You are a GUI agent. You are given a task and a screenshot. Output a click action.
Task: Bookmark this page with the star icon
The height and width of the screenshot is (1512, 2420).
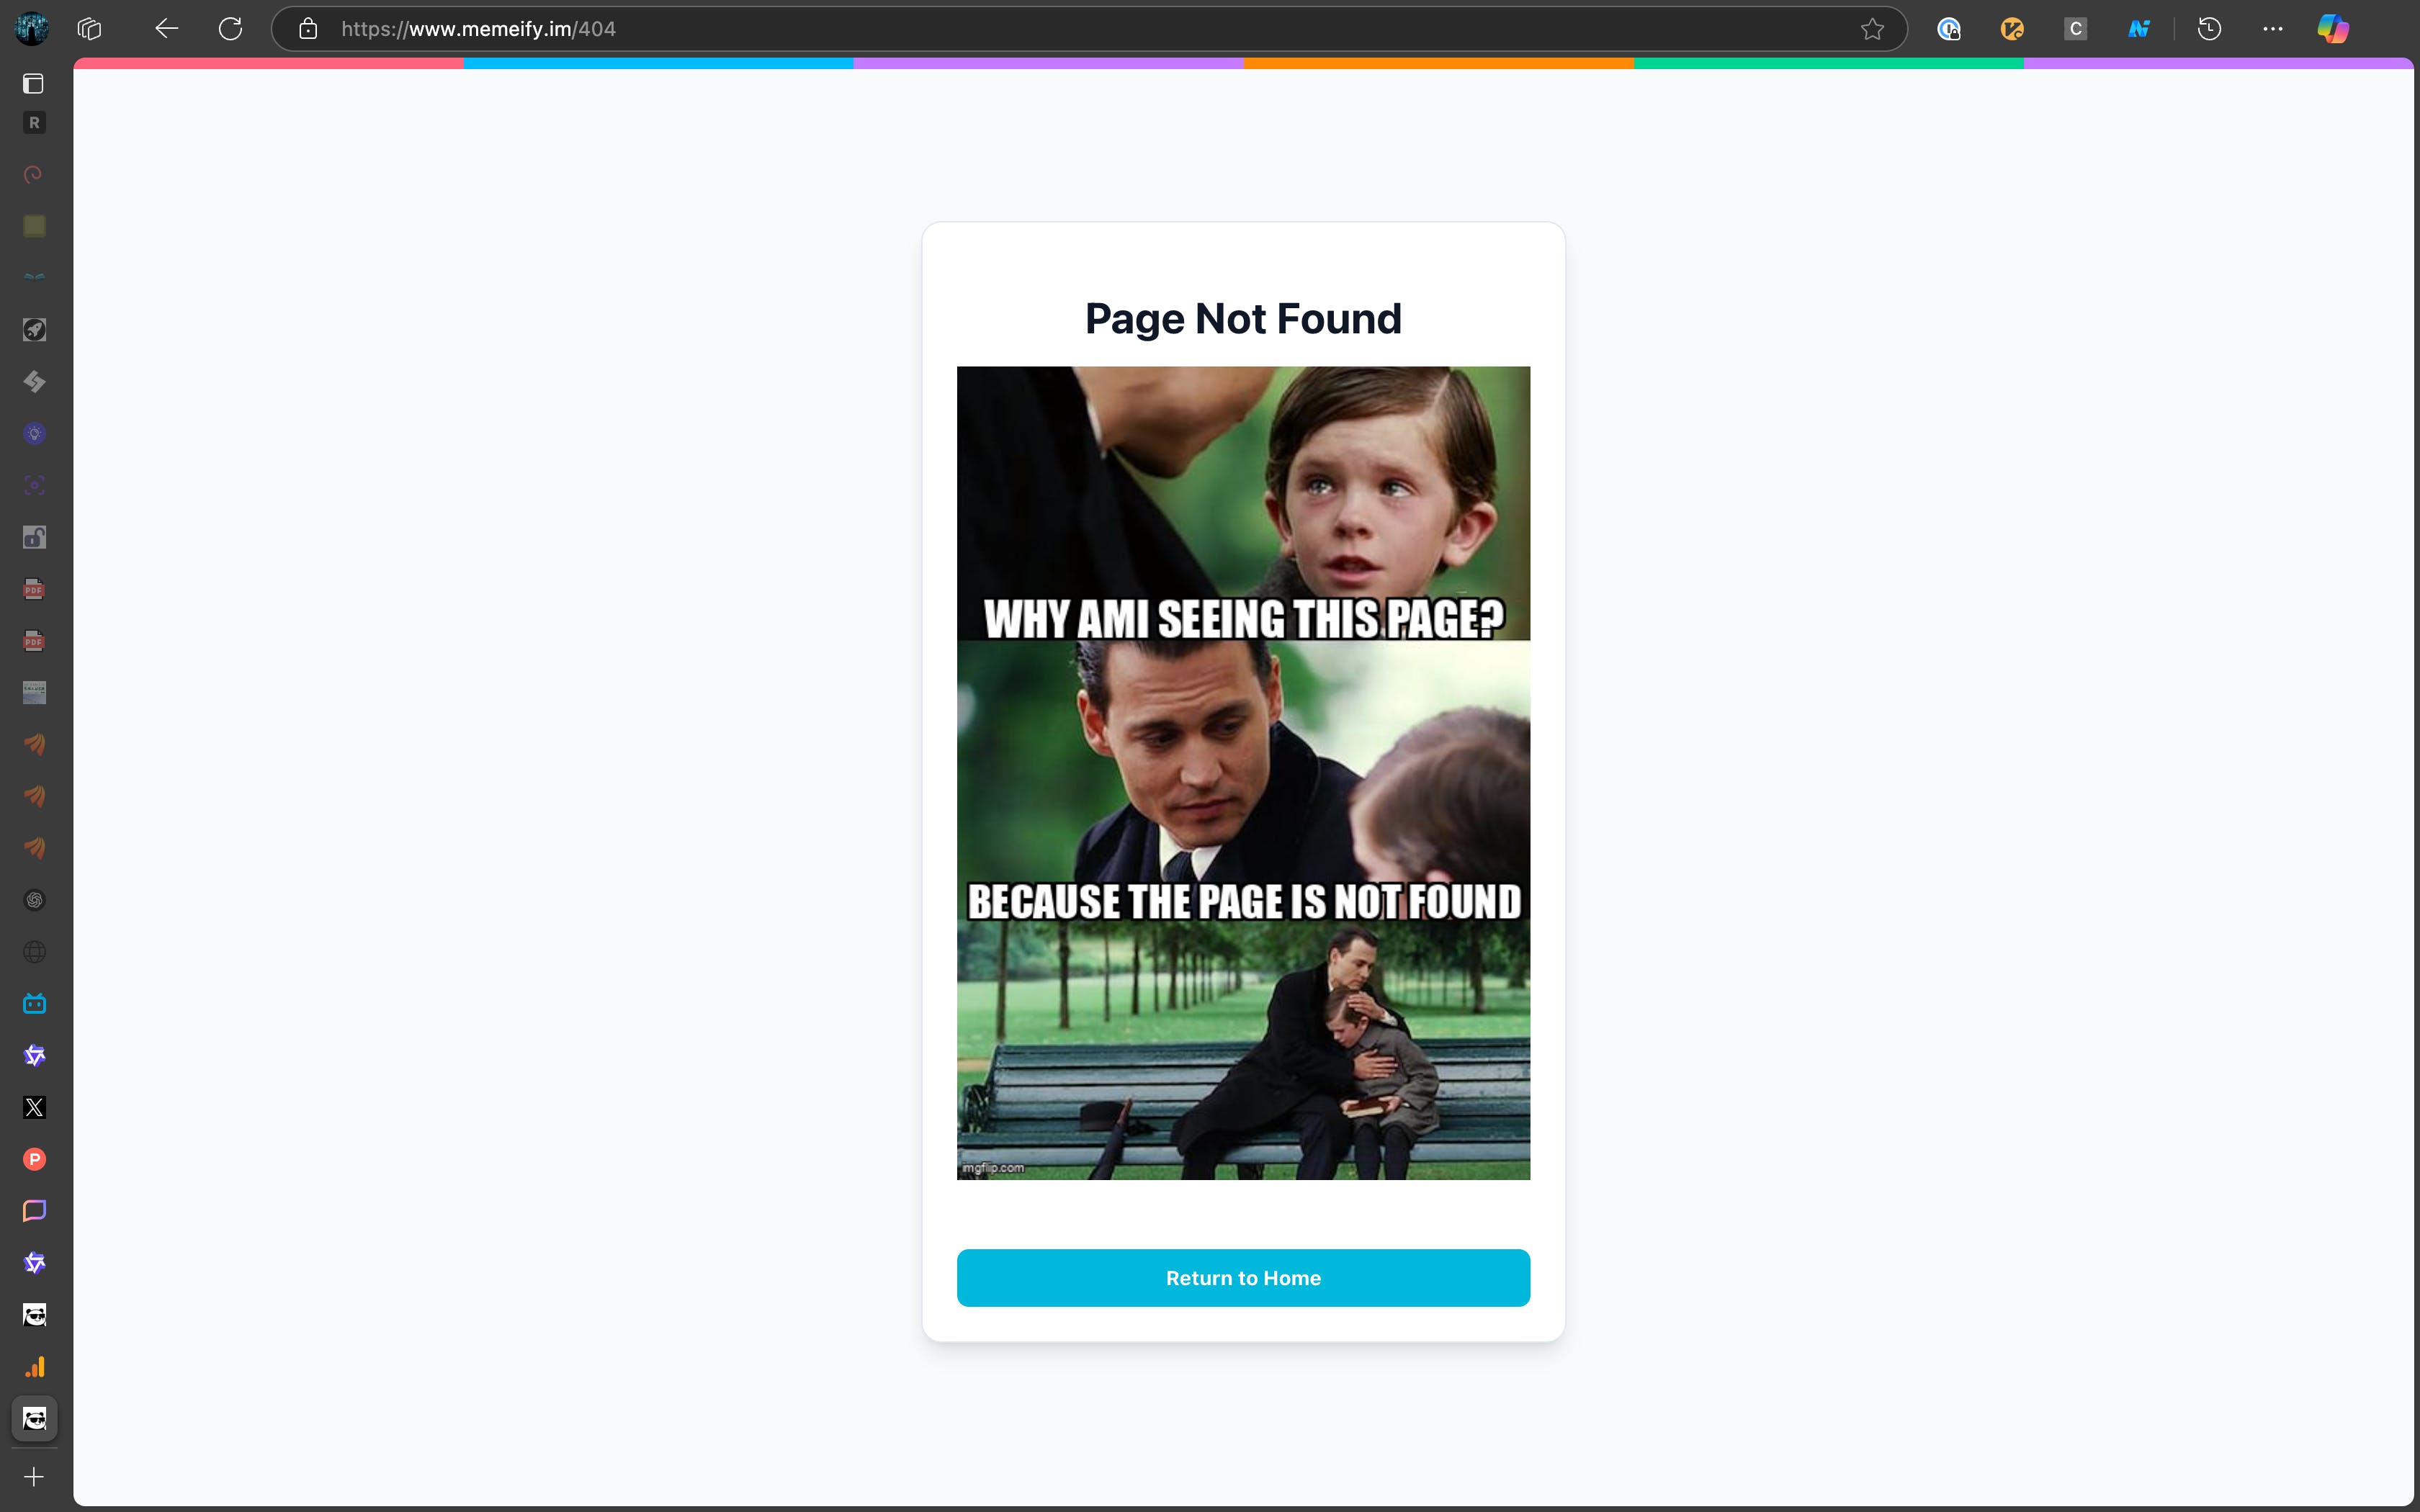(1872, 29)
